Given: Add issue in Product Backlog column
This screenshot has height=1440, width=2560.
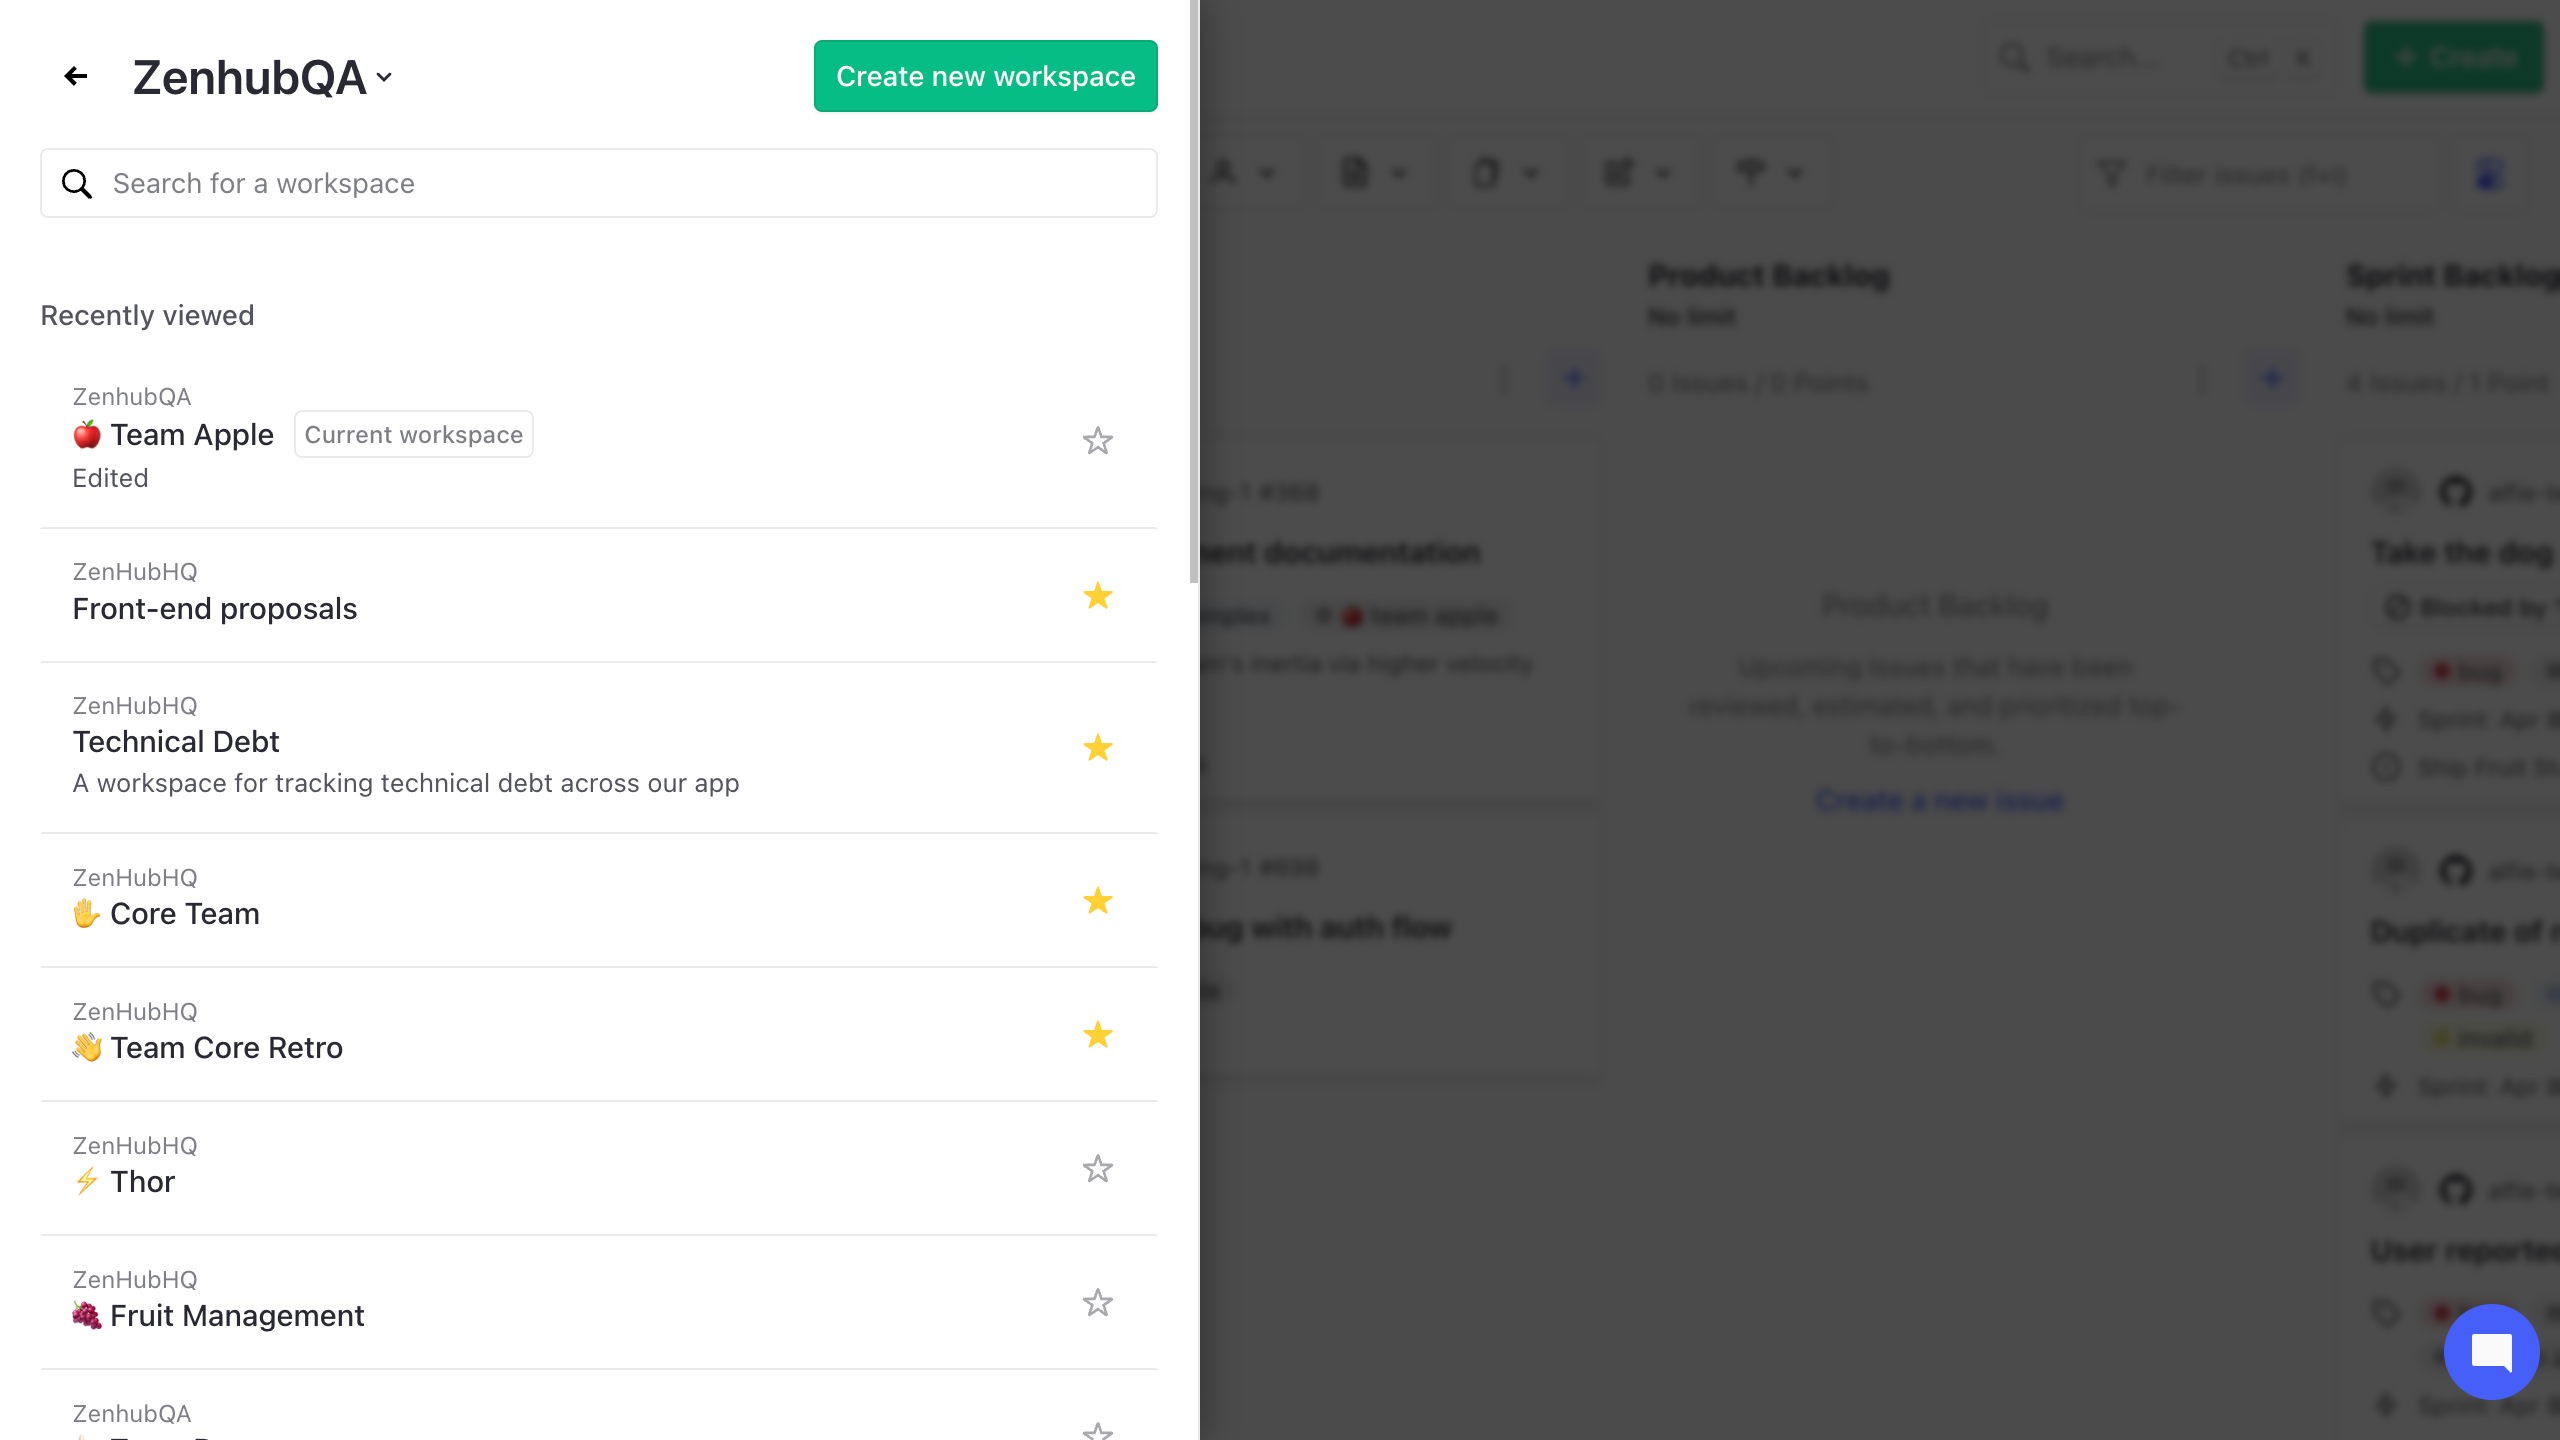Looking at the screenshot, I should [x=2272, y=380].
